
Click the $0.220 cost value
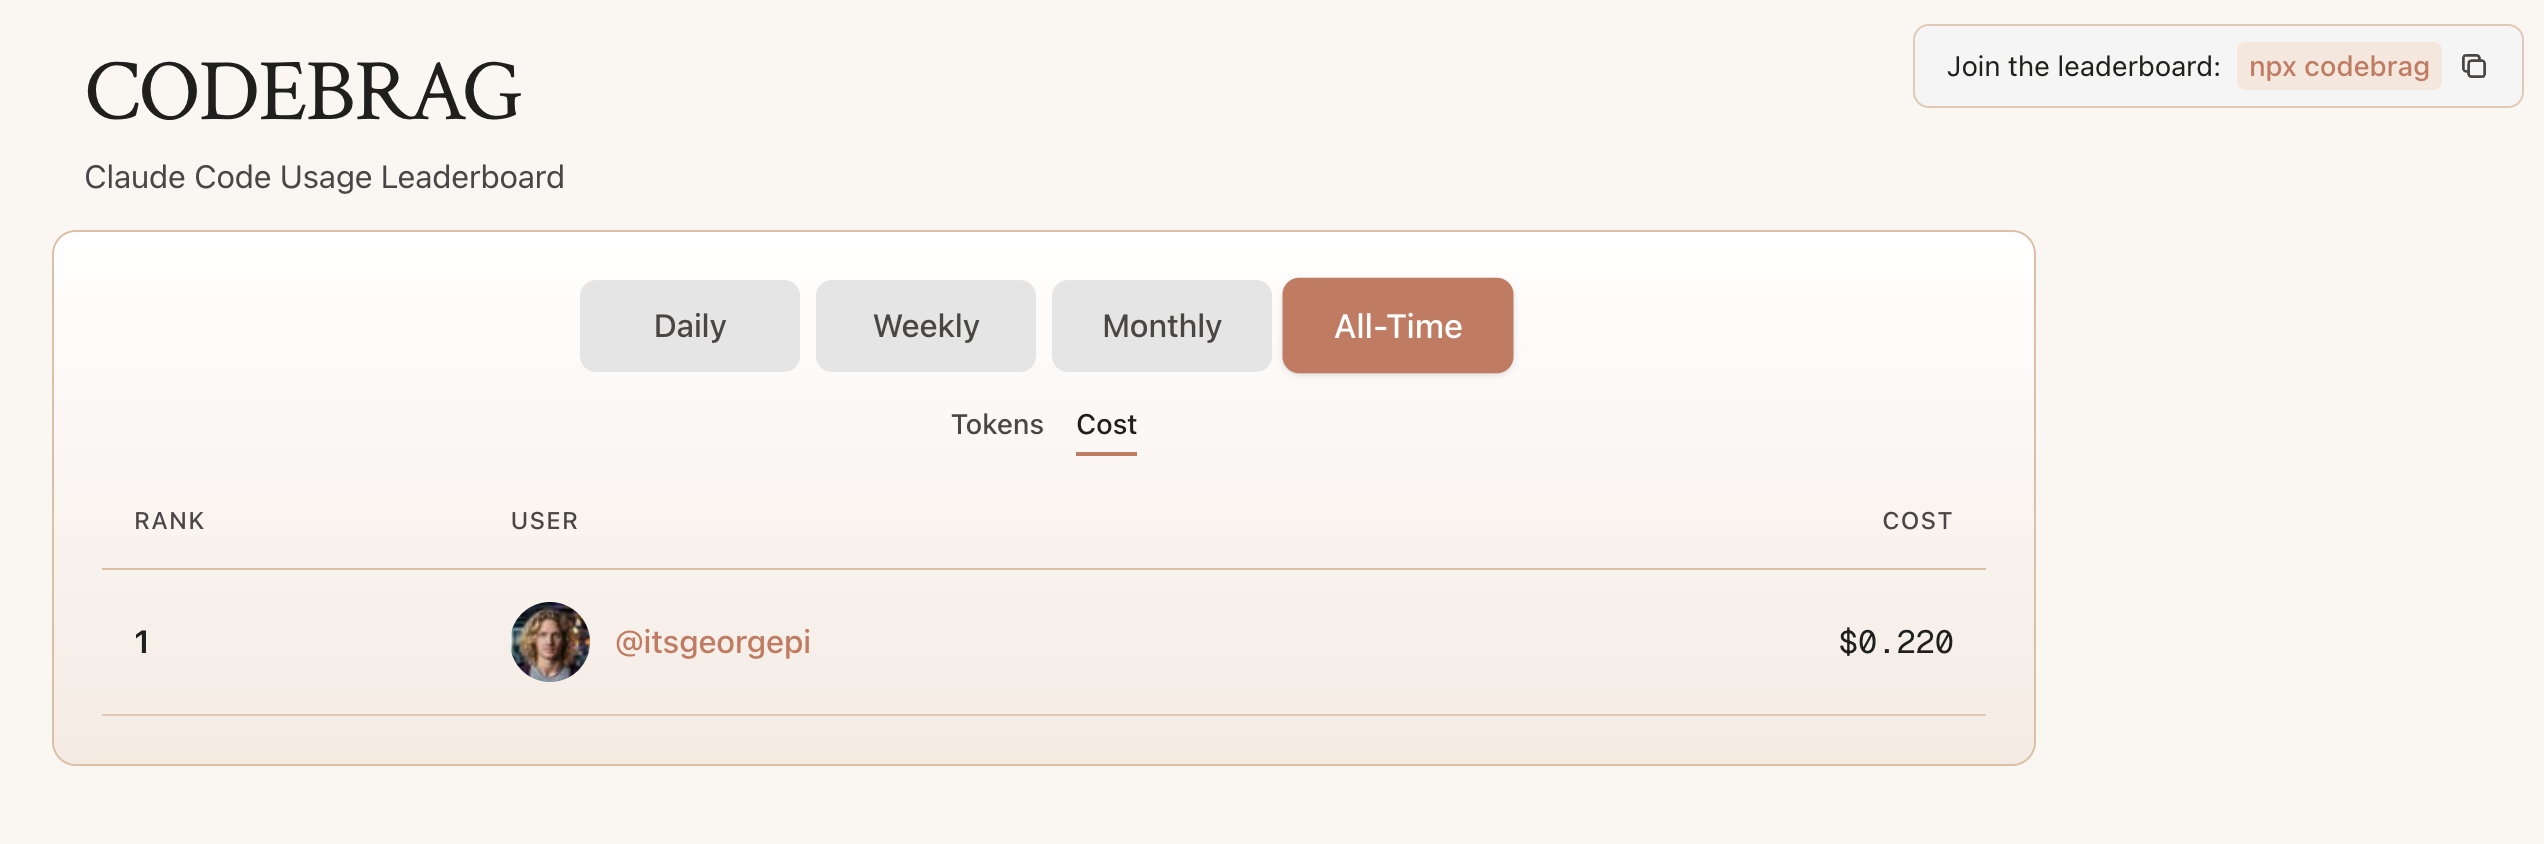(1895, 642)
